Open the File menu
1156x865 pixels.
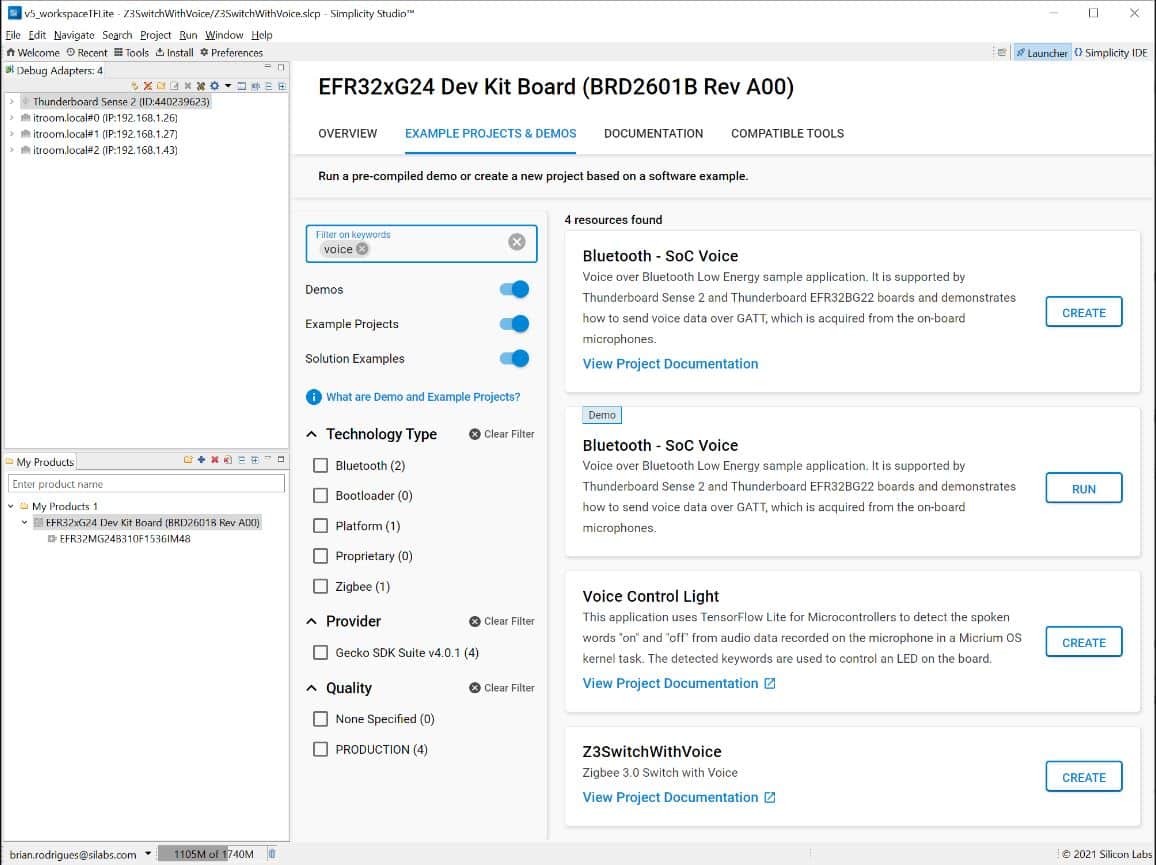pos(13,35)
